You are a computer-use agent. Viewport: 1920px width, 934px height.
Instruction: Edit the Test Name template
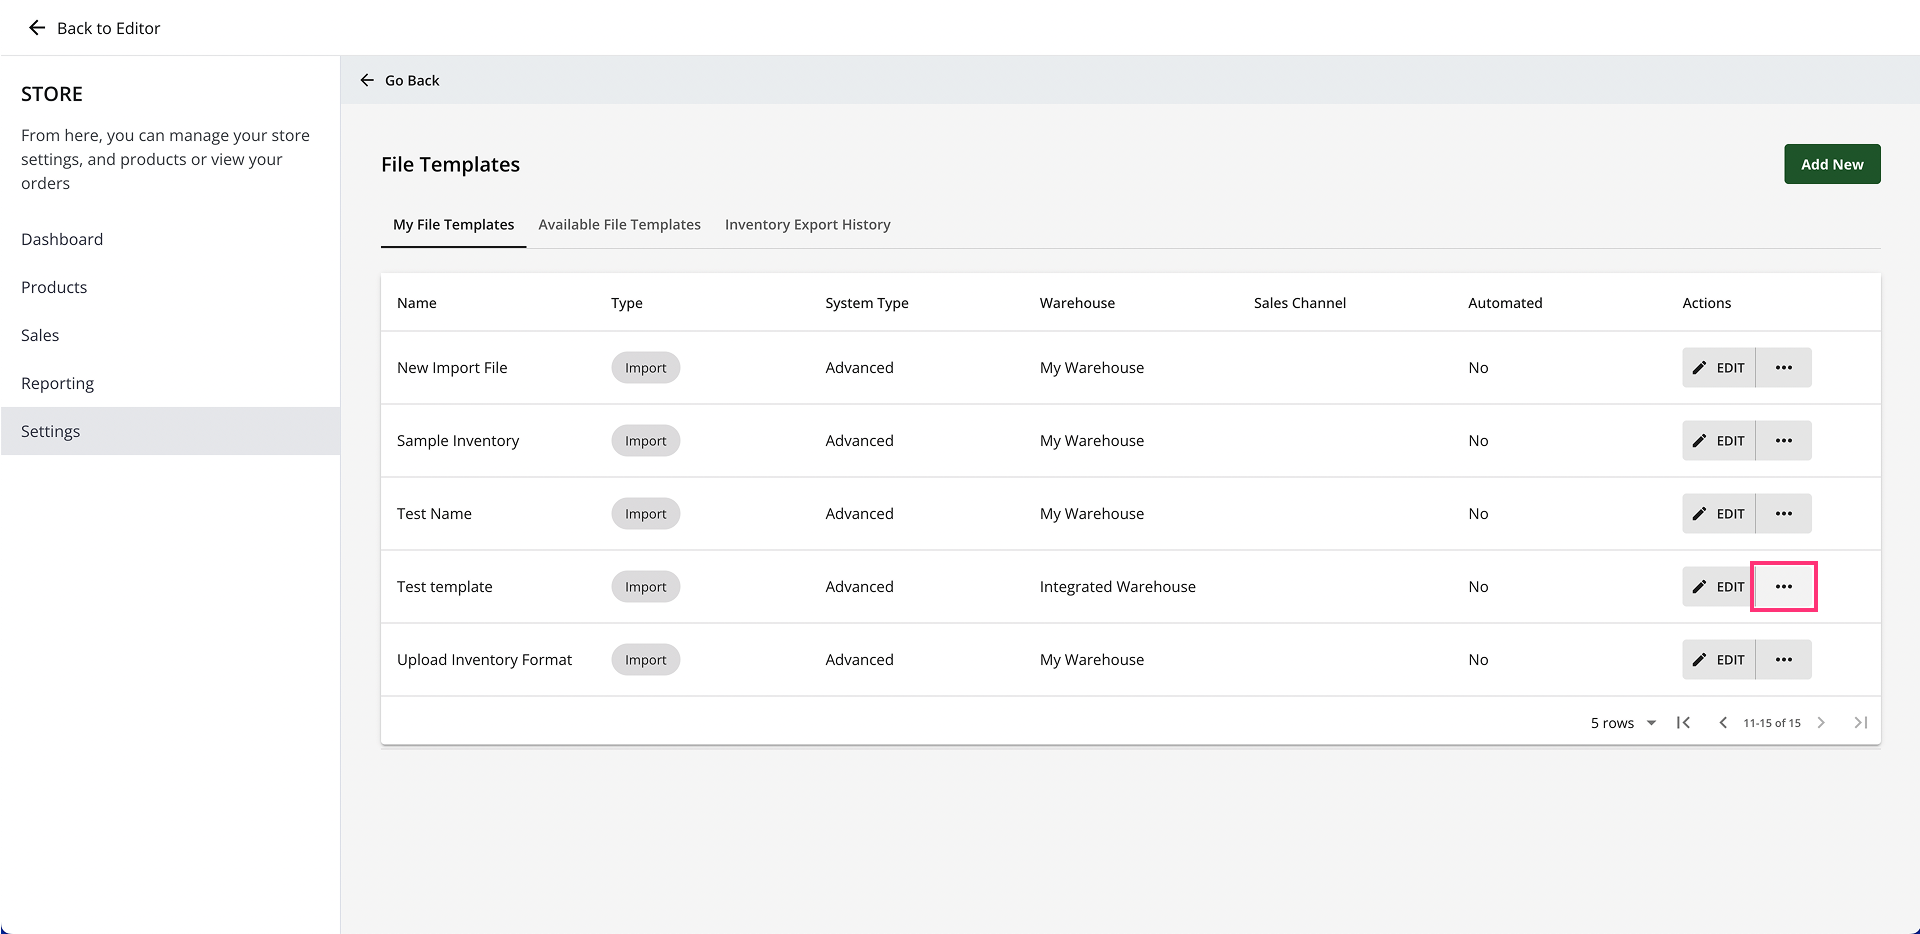1719,514
